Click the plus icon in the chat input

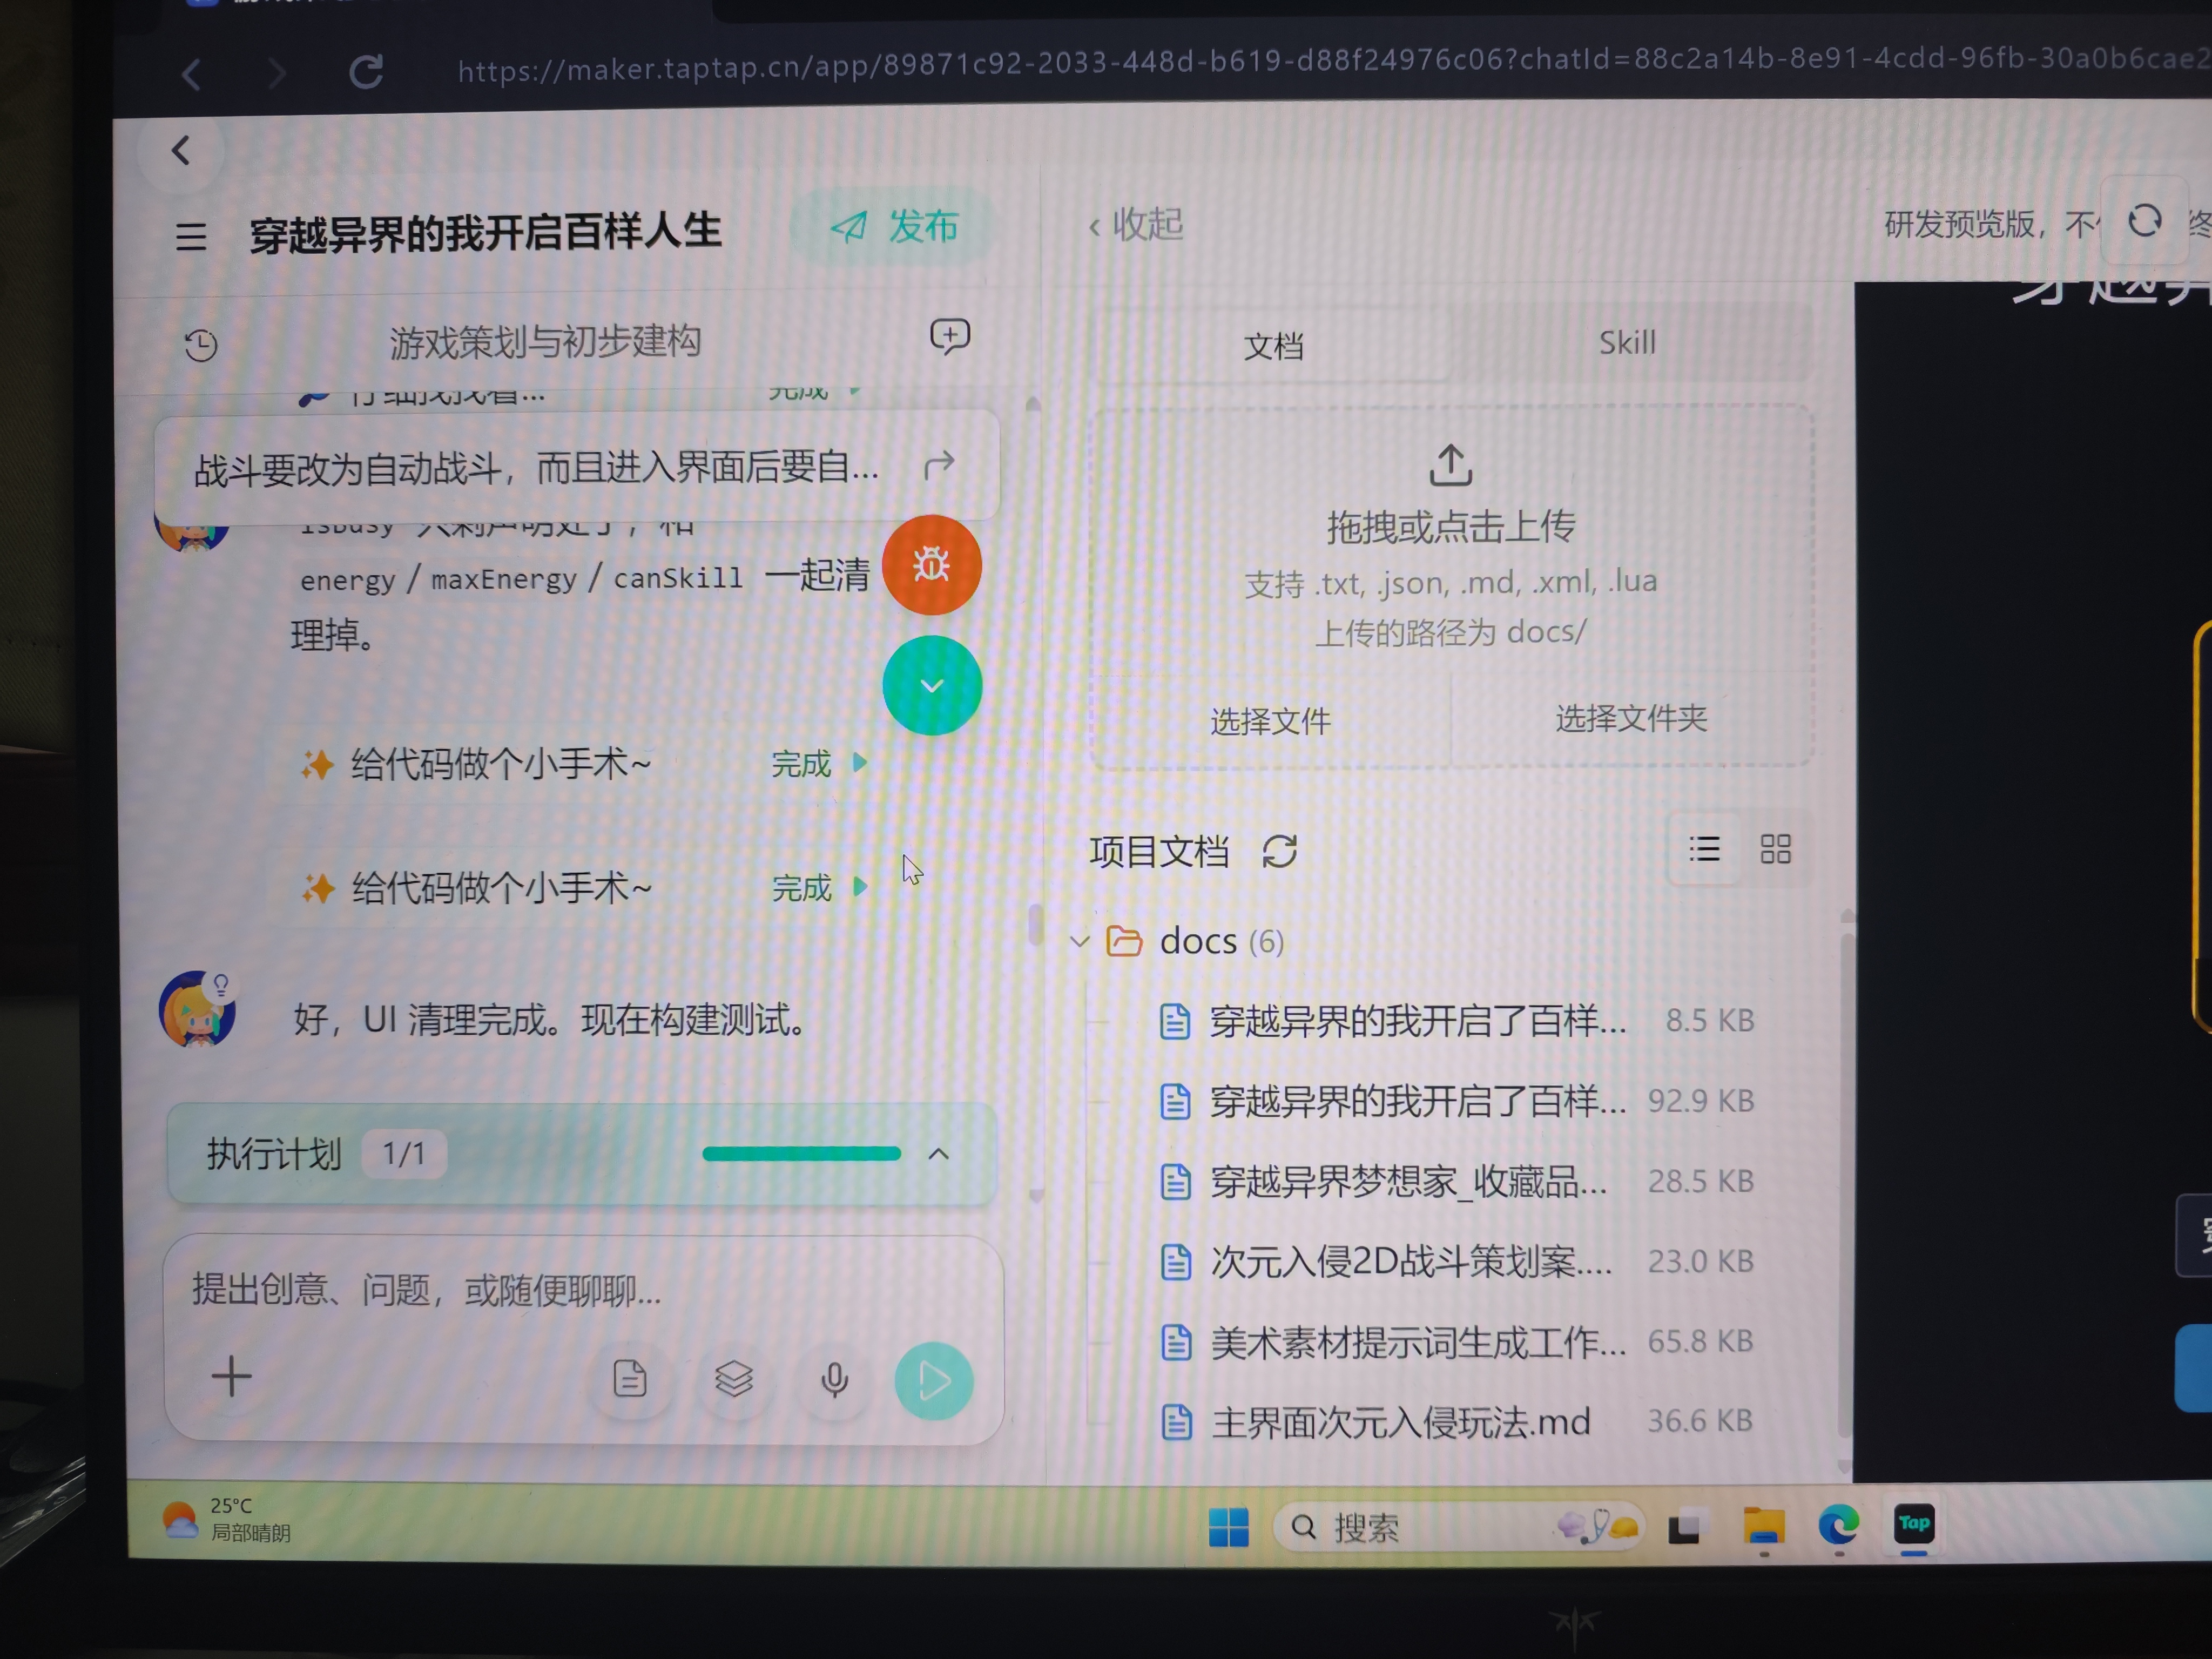click(231, 1377)
